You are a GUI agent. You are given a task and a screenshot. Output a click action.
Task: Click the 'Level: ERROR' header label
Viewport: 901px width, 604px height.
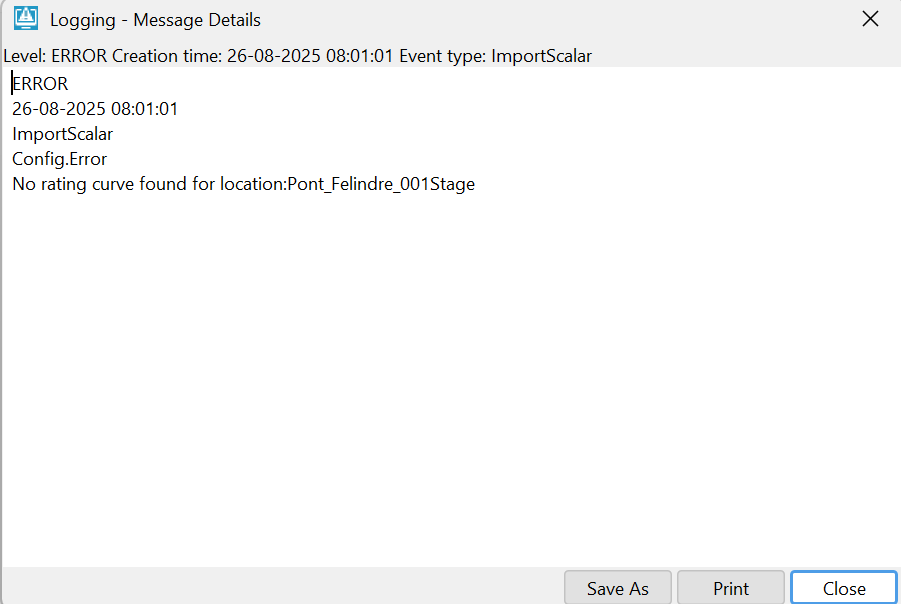coord(55,56)
